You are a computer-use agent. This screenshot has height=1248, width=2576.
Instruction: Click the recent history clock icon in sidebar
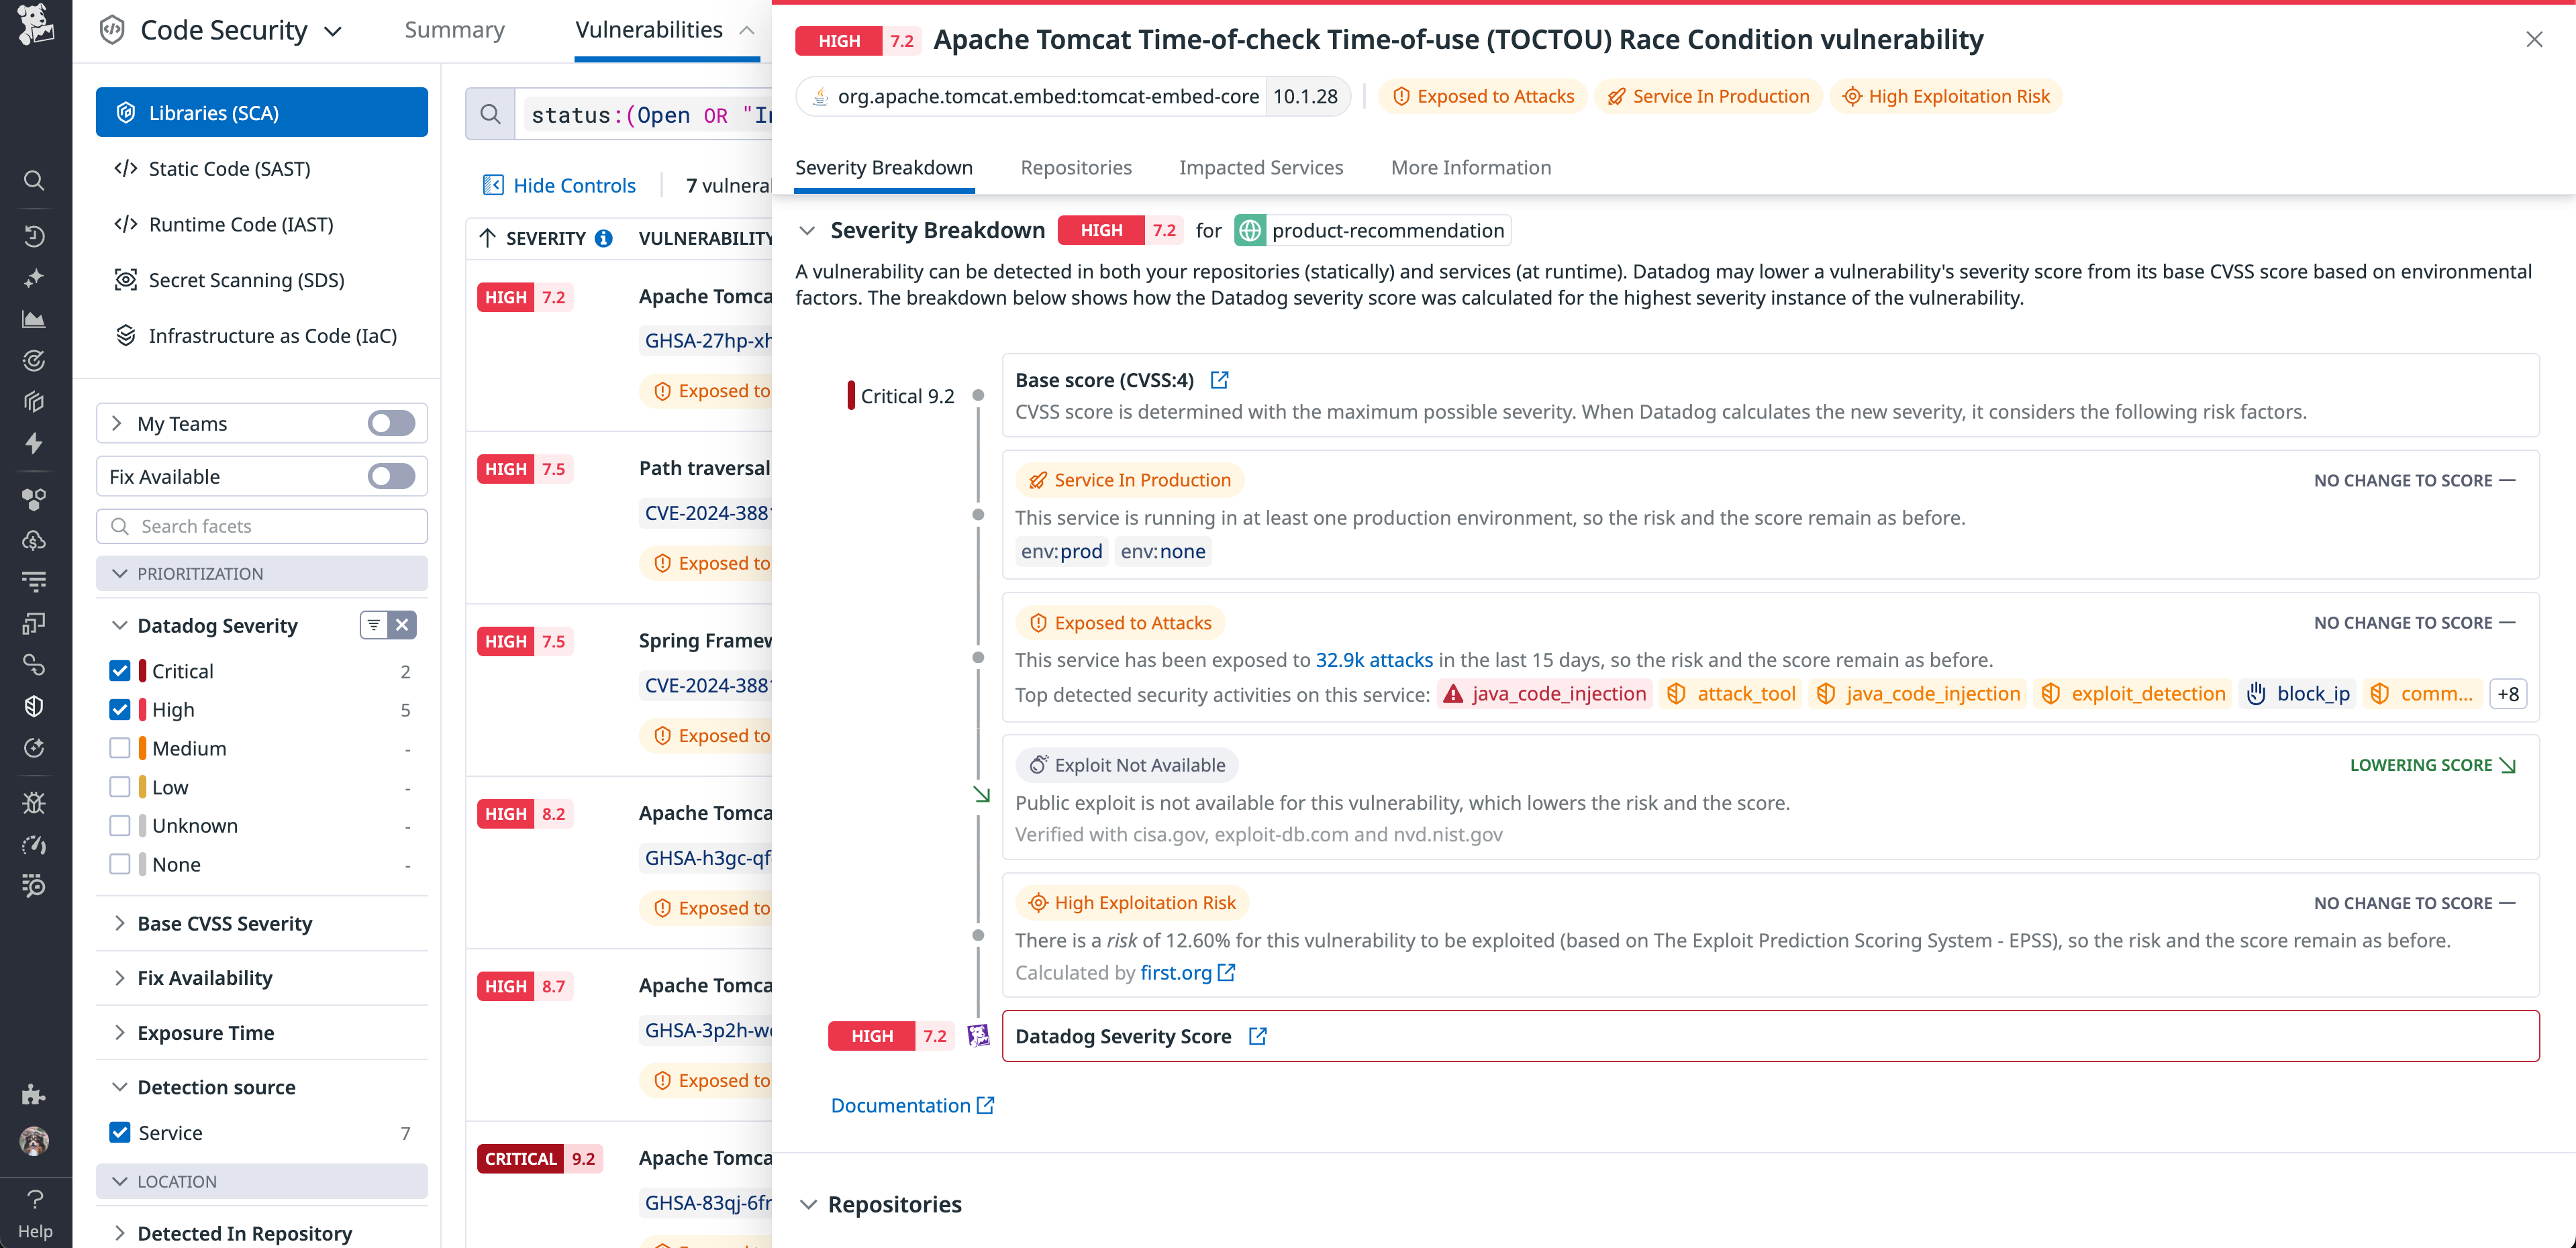(x=34, y=235)
